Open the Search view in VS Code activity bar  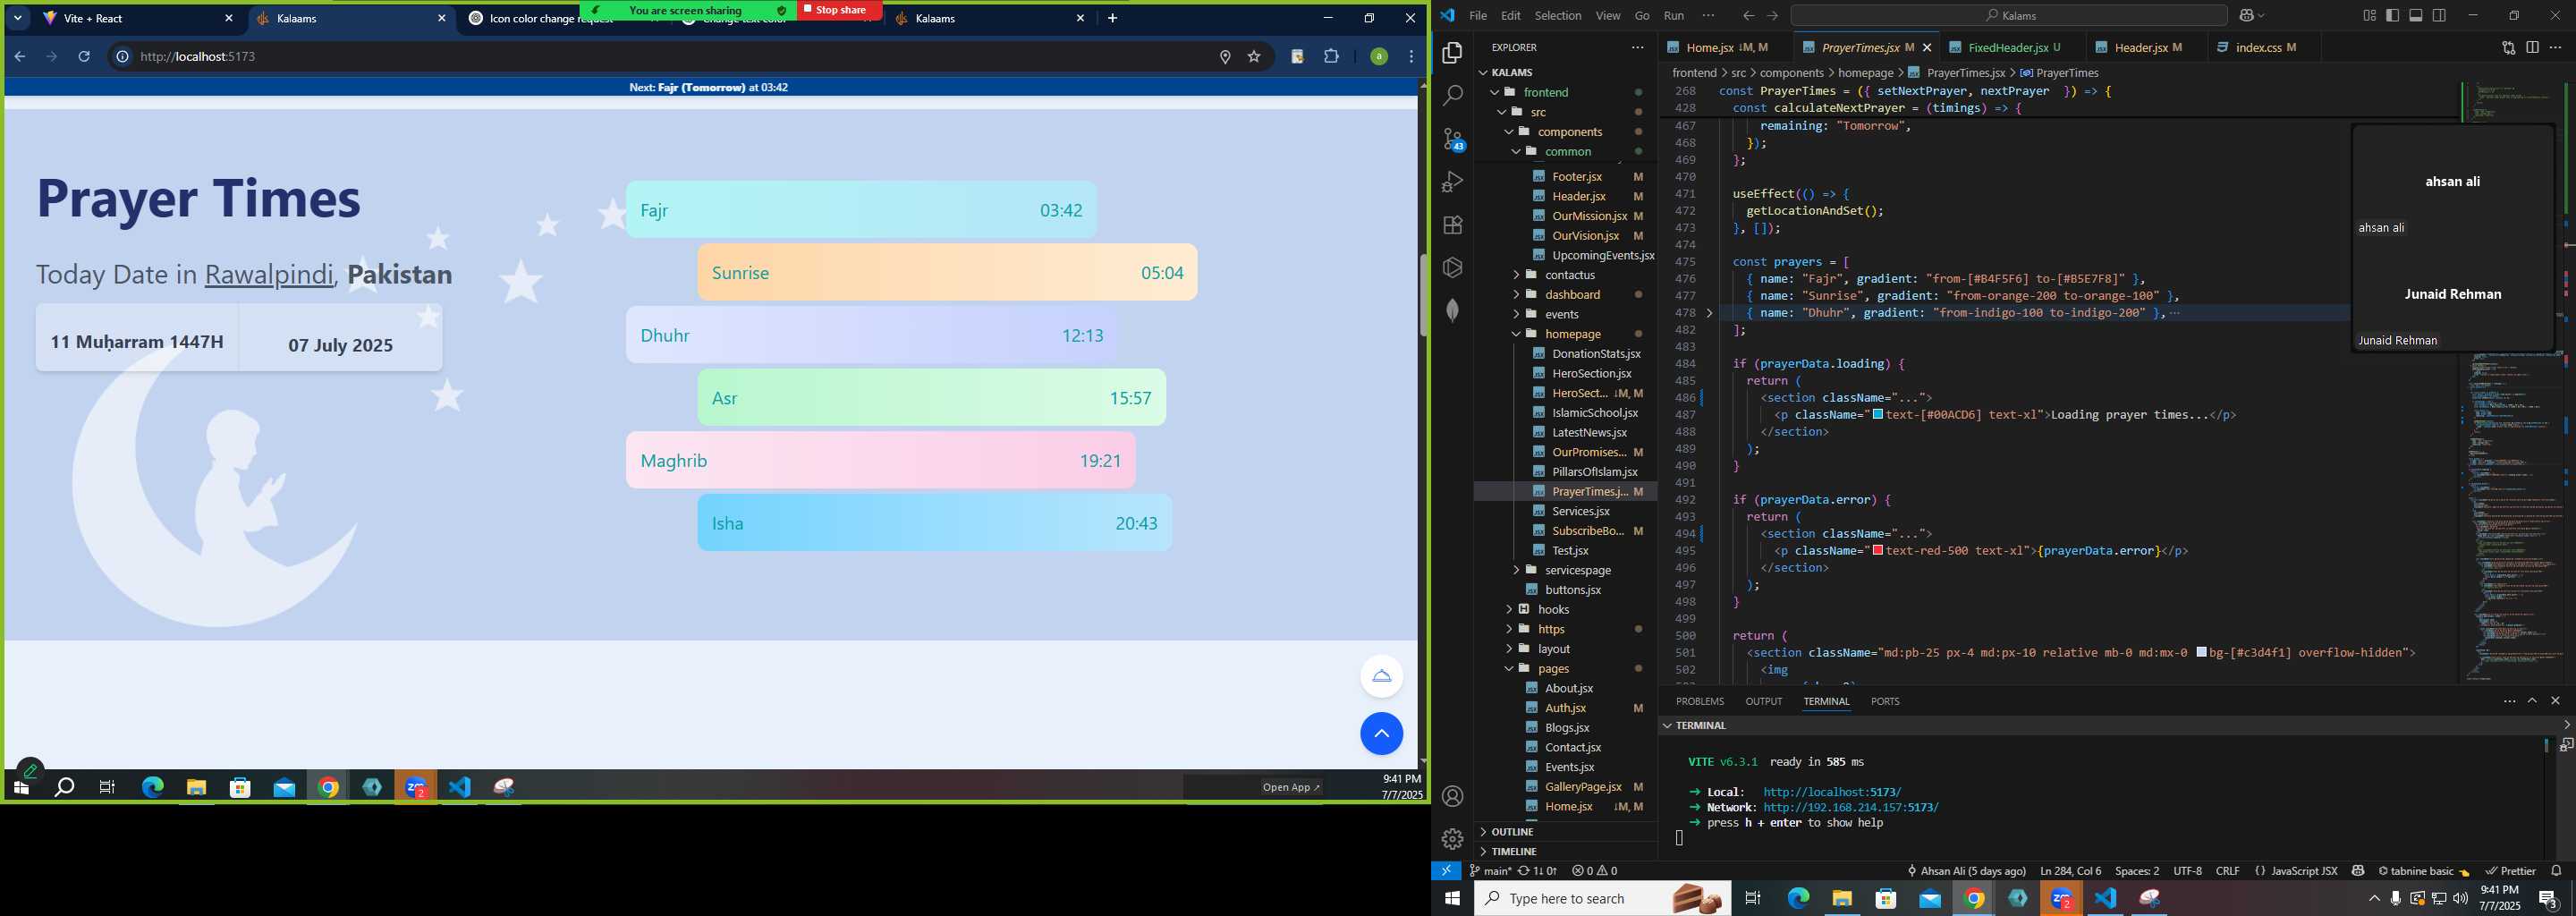pyautogui.click(x=1453, y=96)
